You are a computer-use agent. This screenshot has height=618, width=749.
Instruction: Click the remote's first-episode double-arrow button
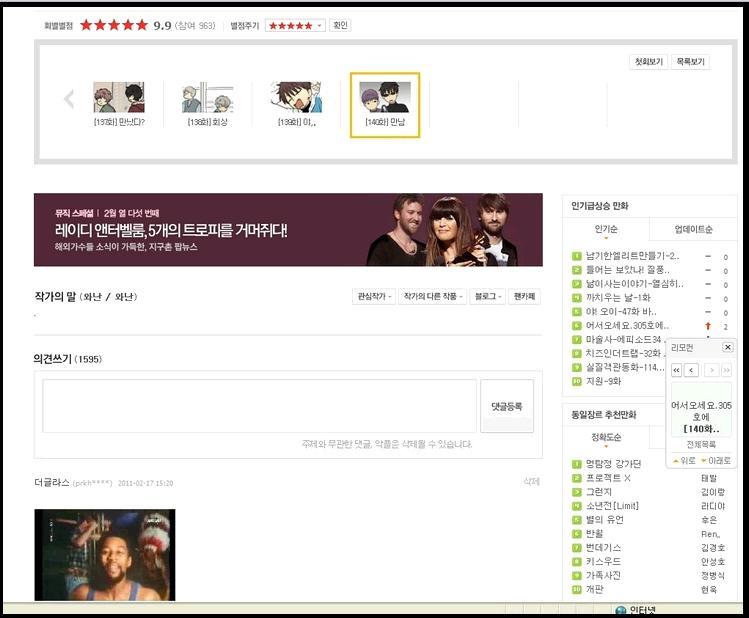tap(677, 370)
